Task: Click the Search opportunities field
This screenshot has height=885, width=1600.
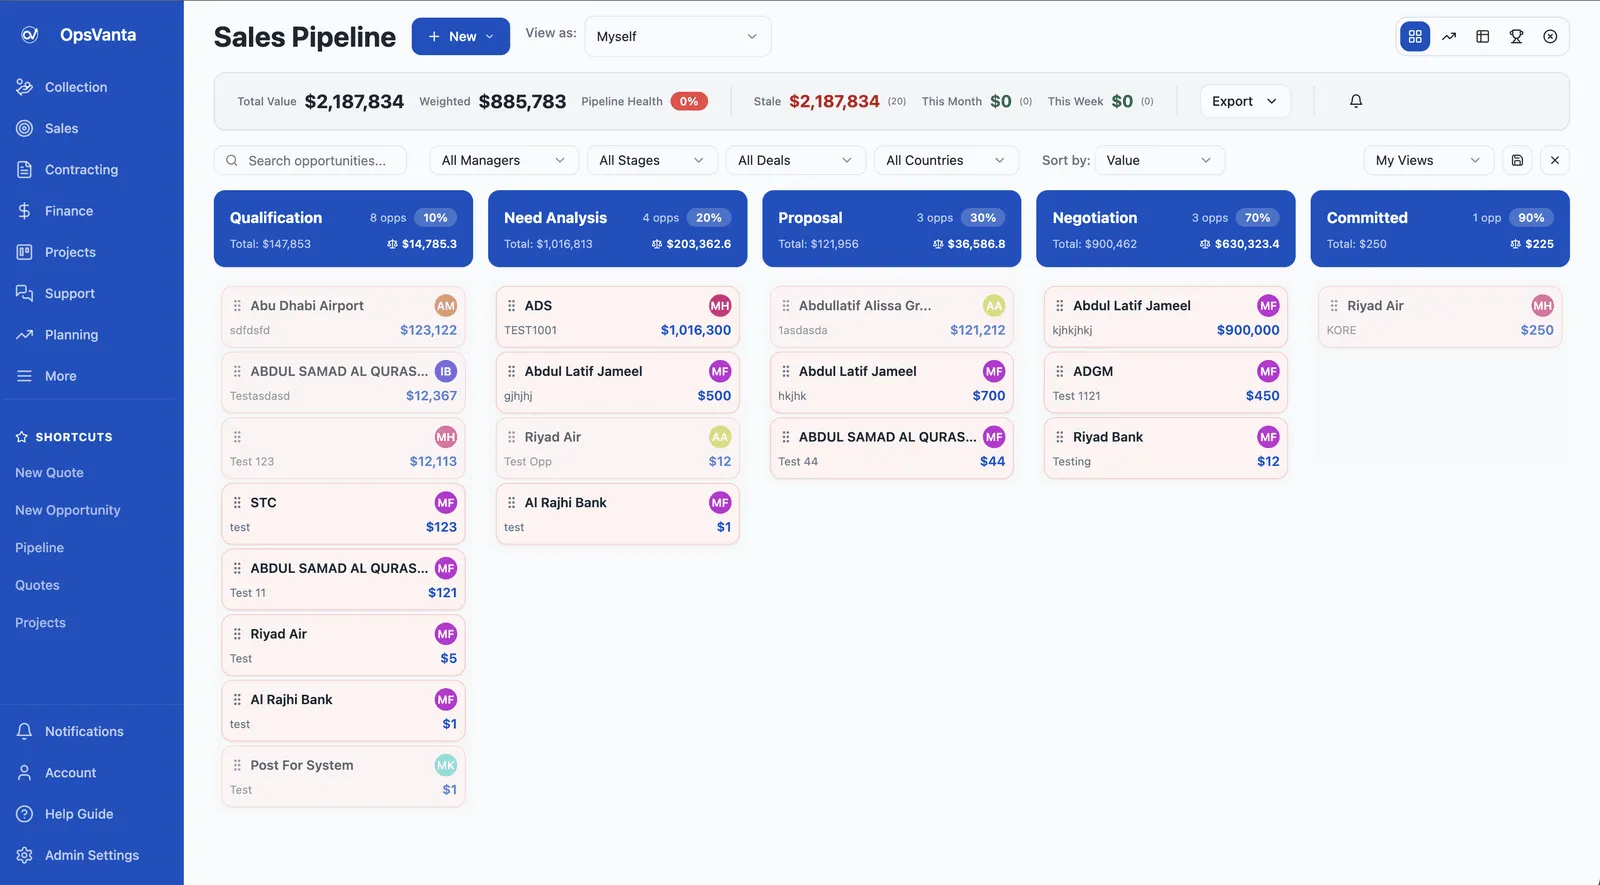Action: tap(311, 160)
